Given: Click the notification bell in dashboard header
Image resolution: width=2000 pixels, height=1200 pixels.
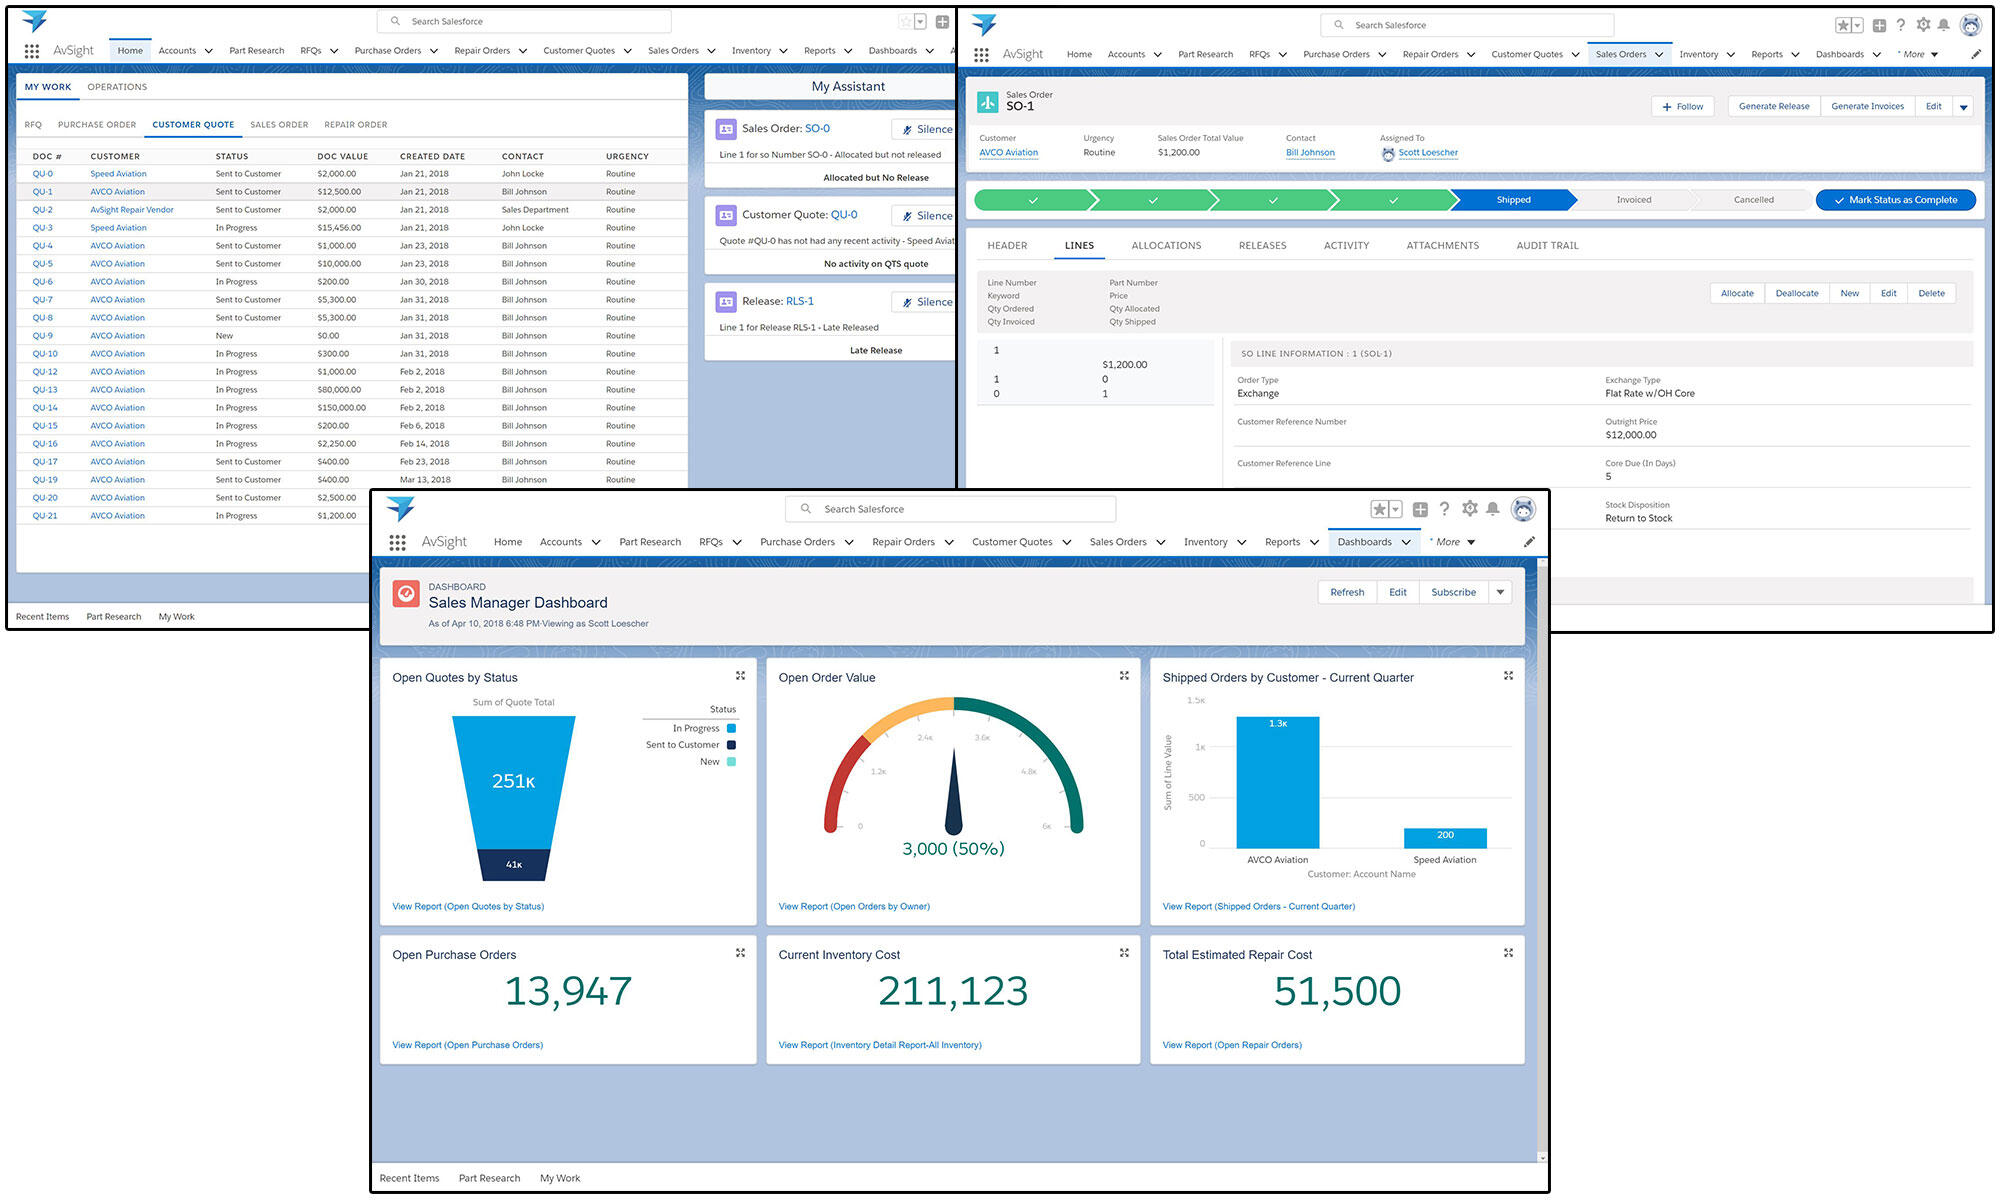Looking at the screenshot, I should (x=1493, y=509).
